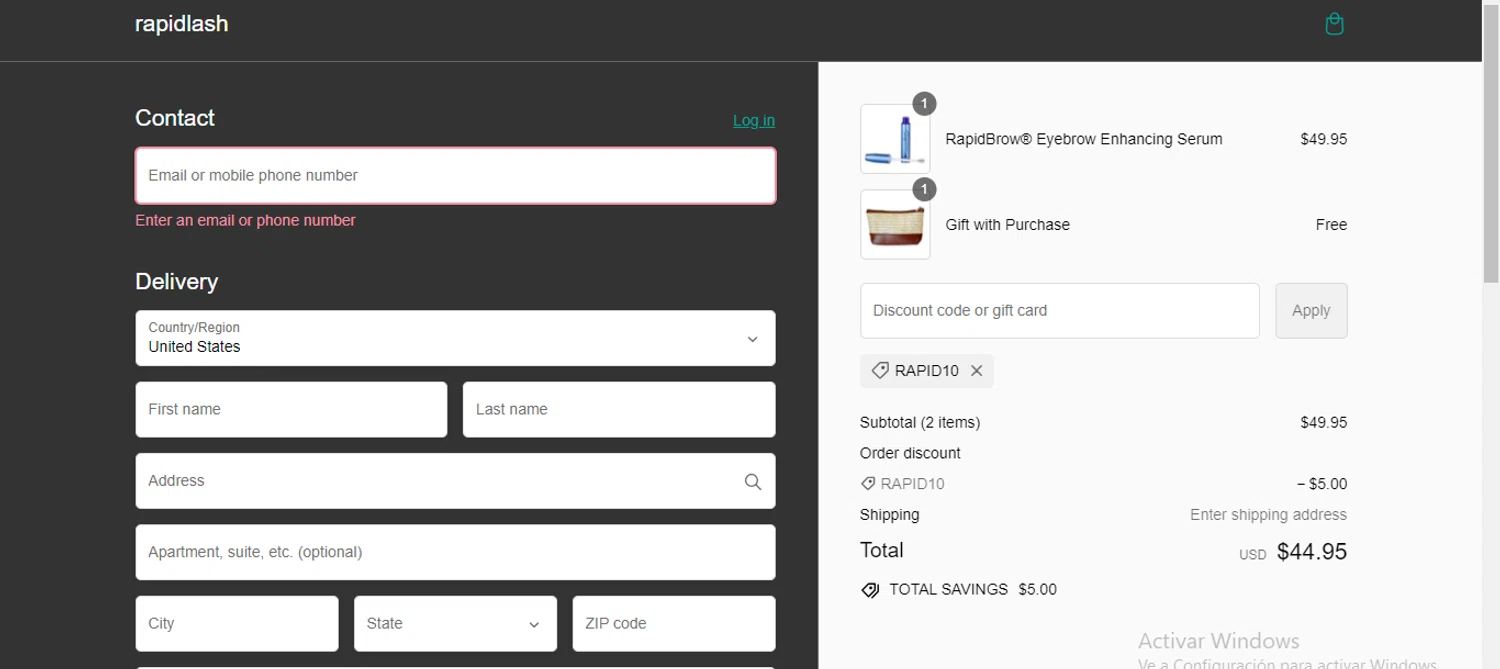Click the RapidBrow serum product thumbnail
1500x669 pixels.
(895, 139)
